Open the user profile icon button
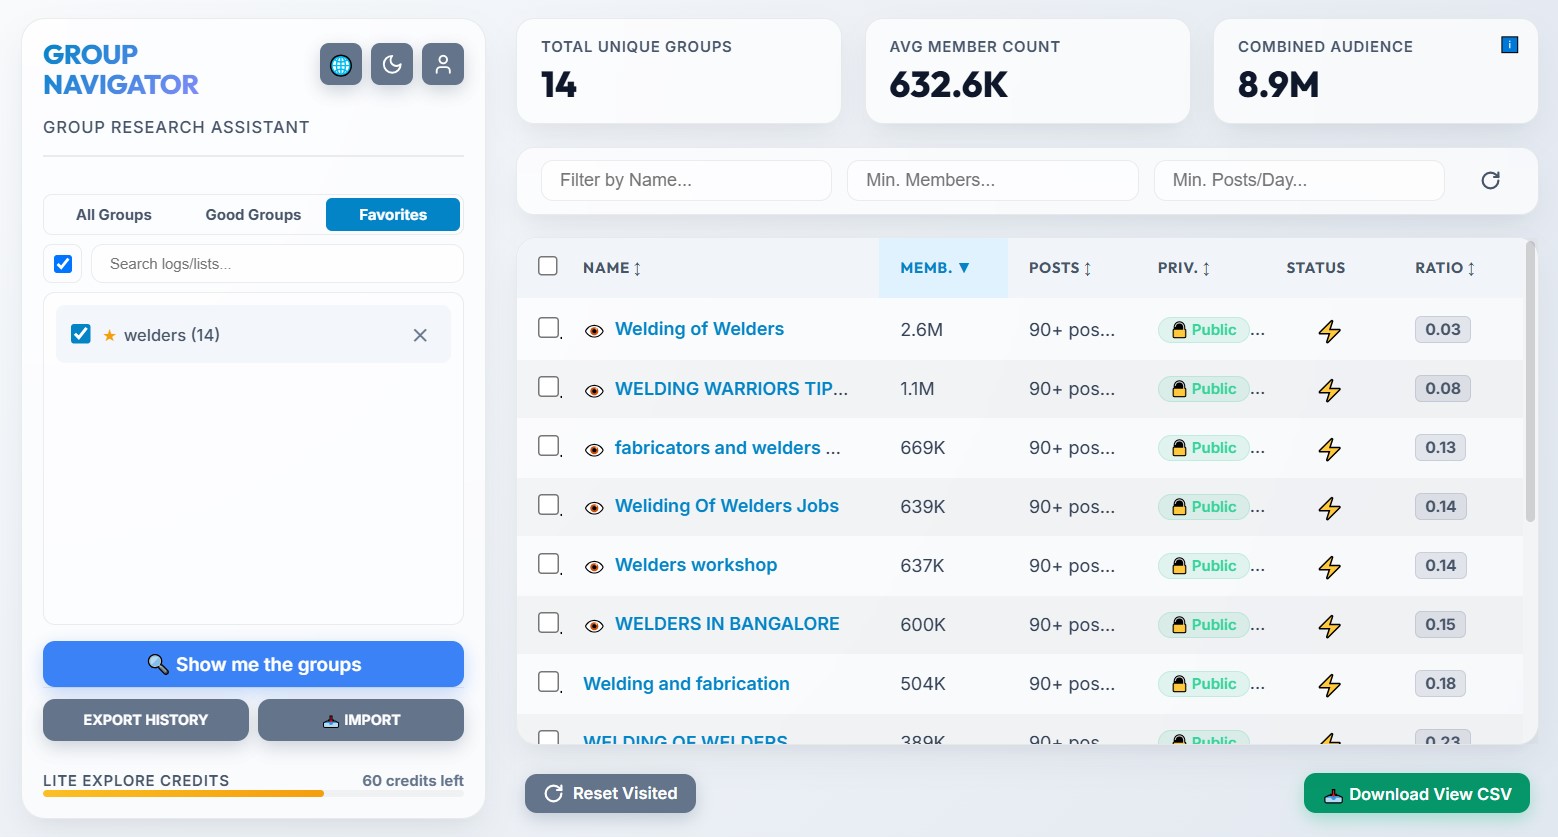 (x=443, y=64)
